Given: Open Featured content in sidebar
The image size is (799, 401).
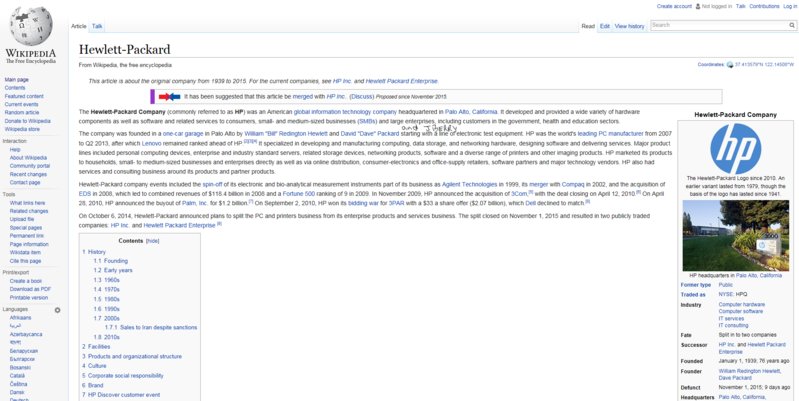Looking at the screenshot, I should 24,96.
